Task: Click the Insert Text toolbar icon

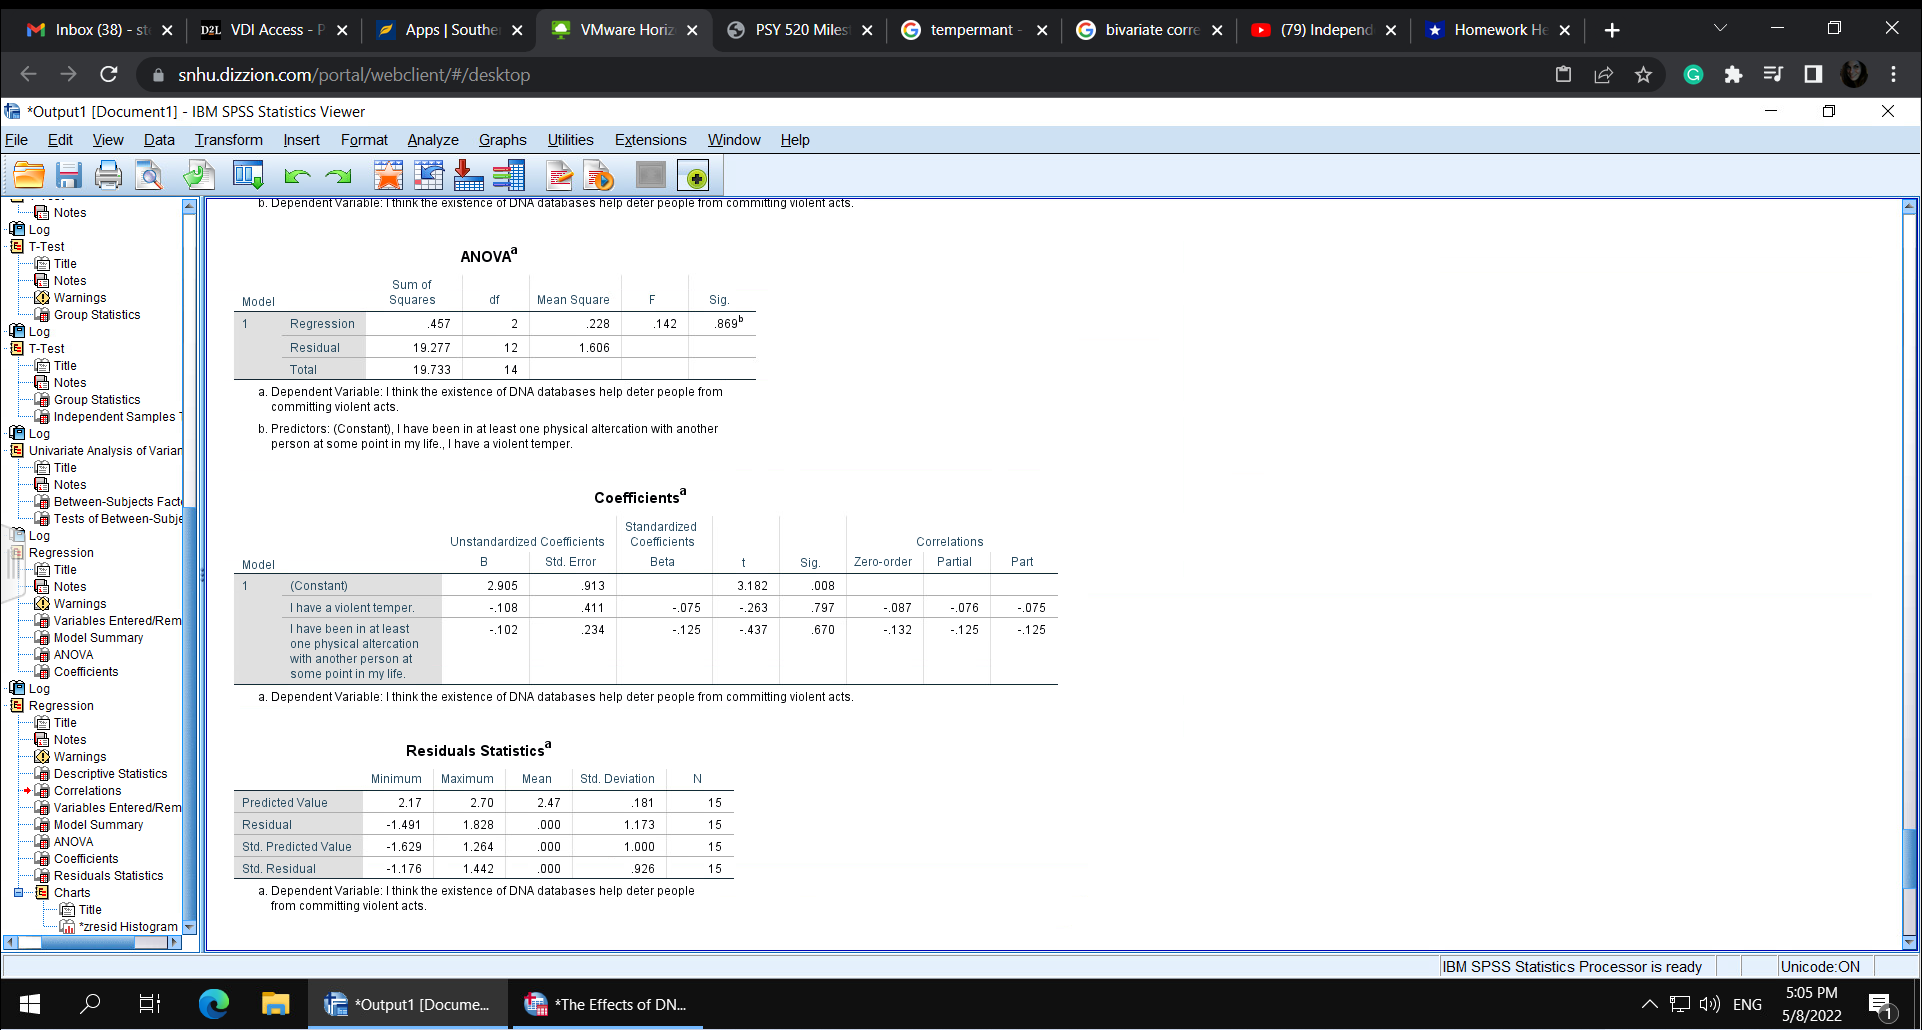Action: tap(558, 175)
